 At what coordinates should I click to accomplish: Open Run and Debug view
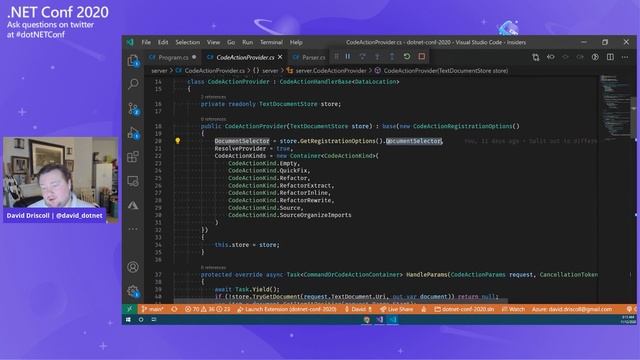[x=133, y=133]
